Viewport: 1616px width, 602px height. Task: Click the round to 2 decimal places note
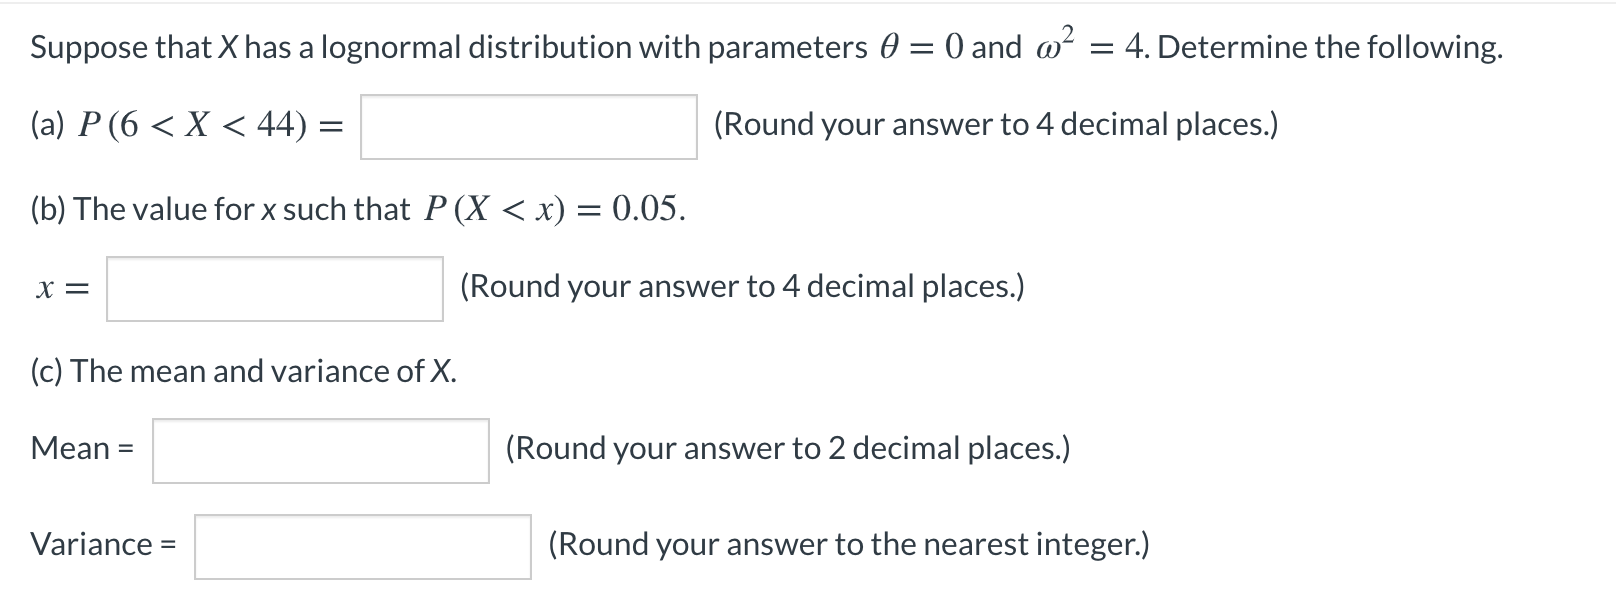(787, 448)
